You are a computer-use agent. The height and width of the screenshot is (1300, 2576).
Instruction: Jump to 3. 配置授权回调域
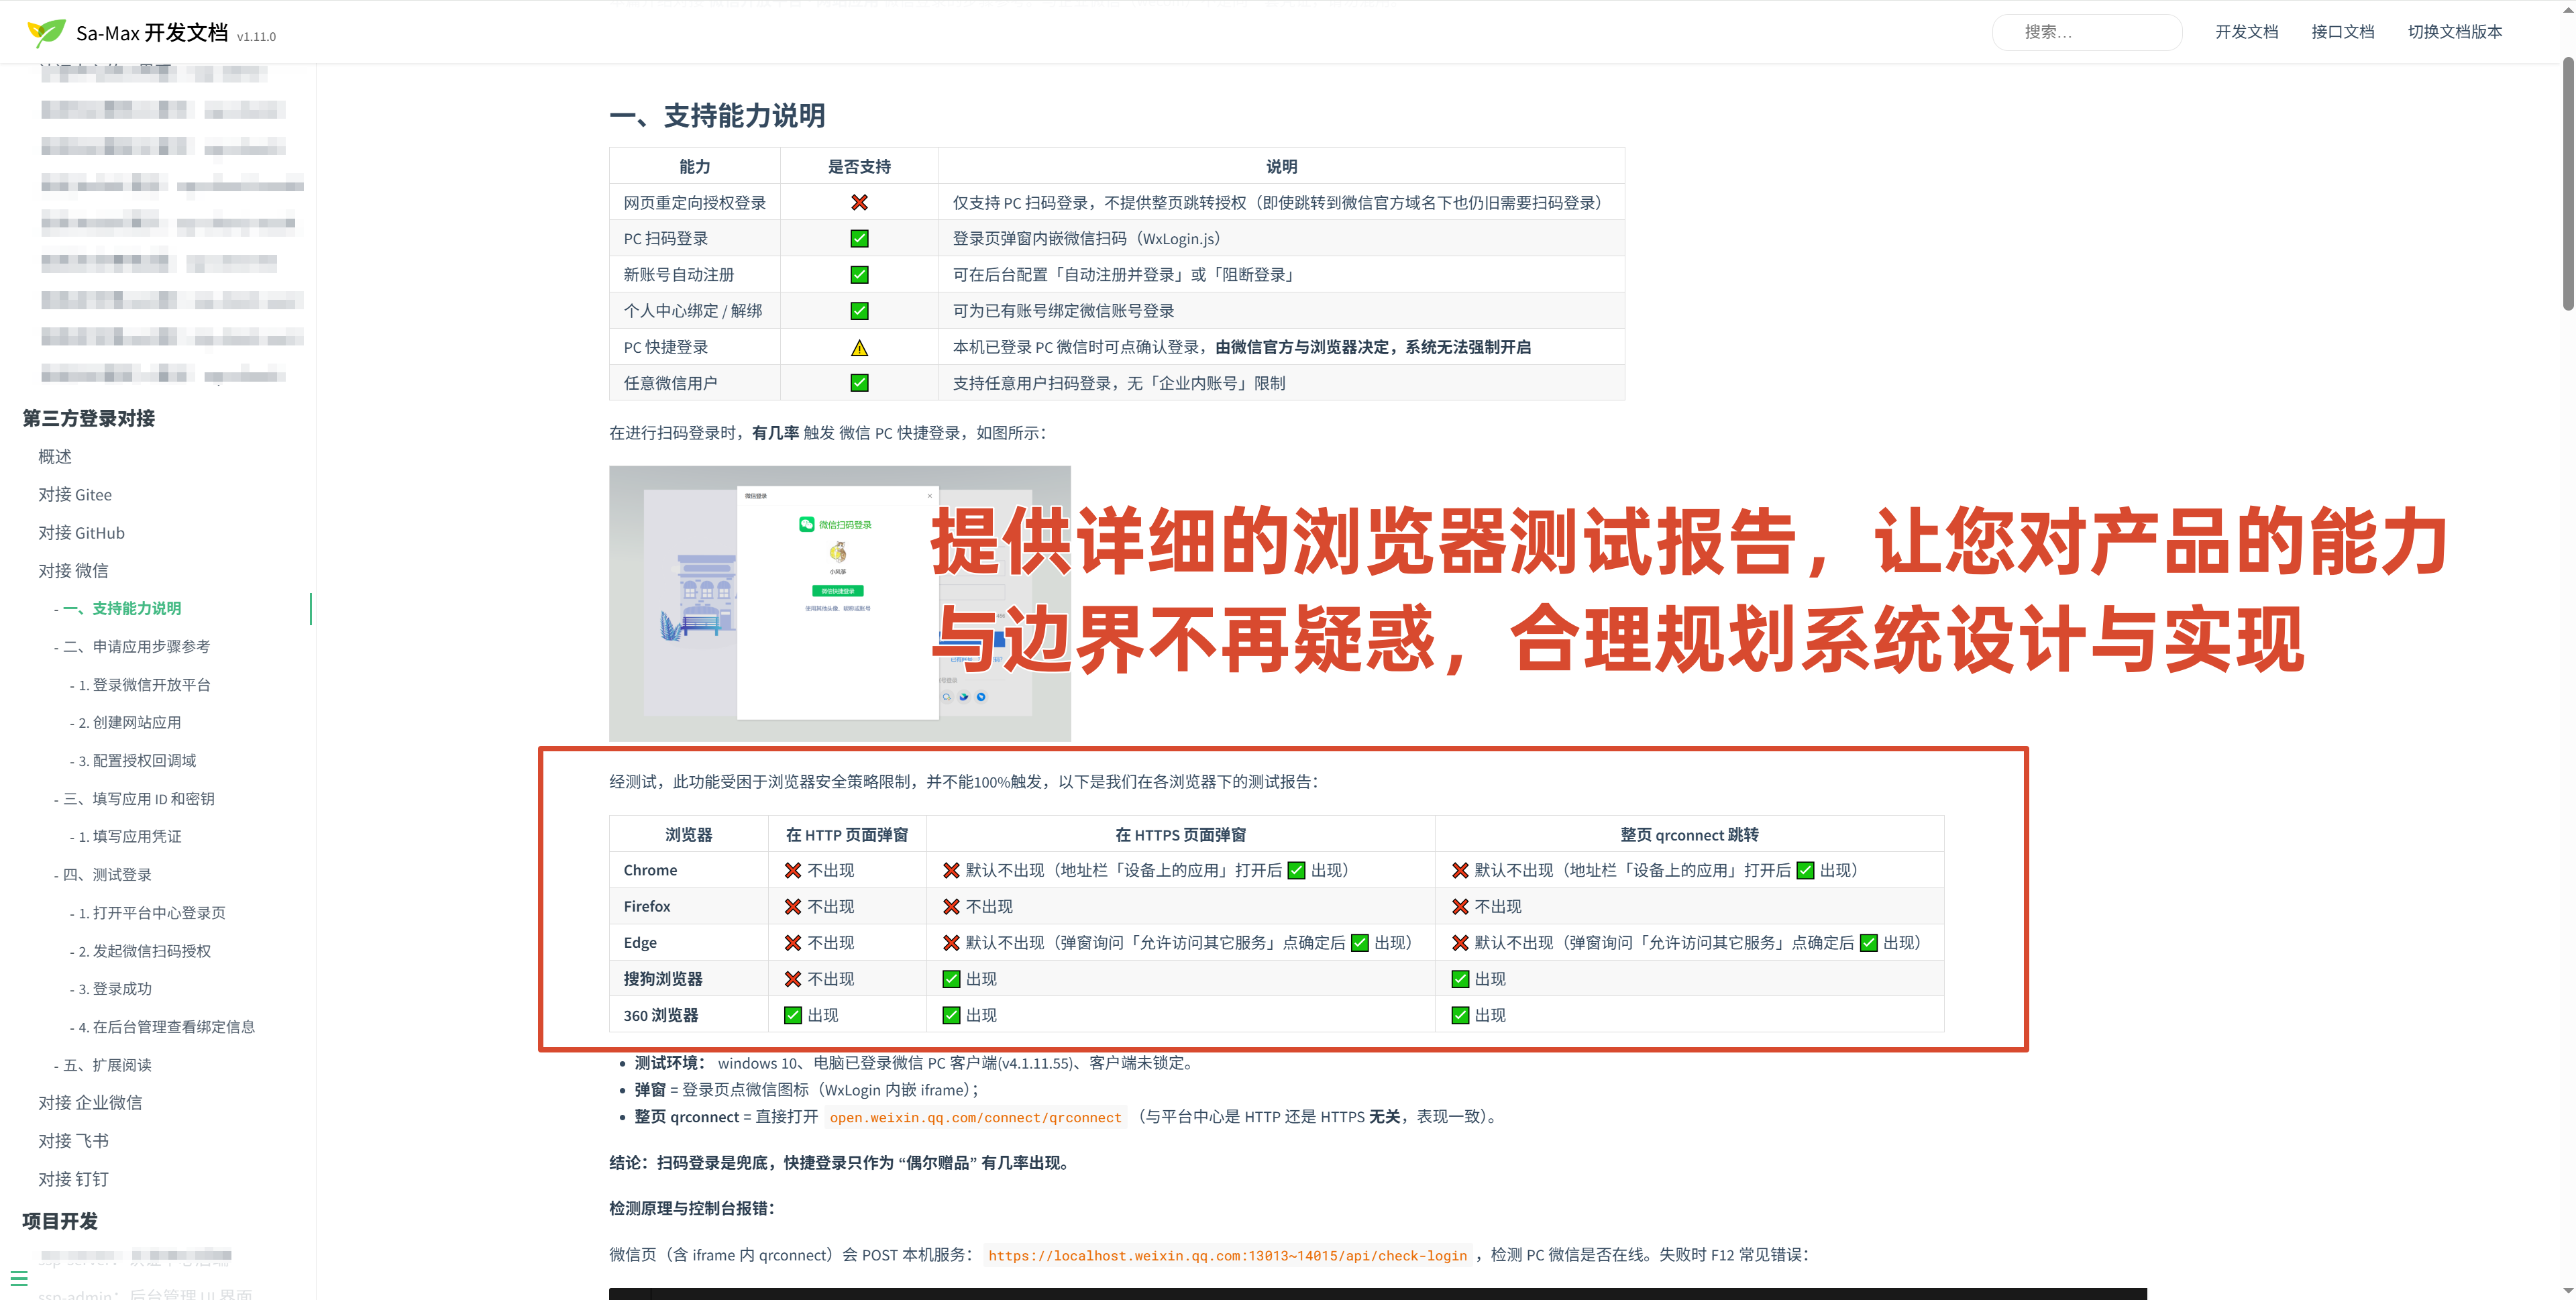pyautogui.click(x=137, y=760)
